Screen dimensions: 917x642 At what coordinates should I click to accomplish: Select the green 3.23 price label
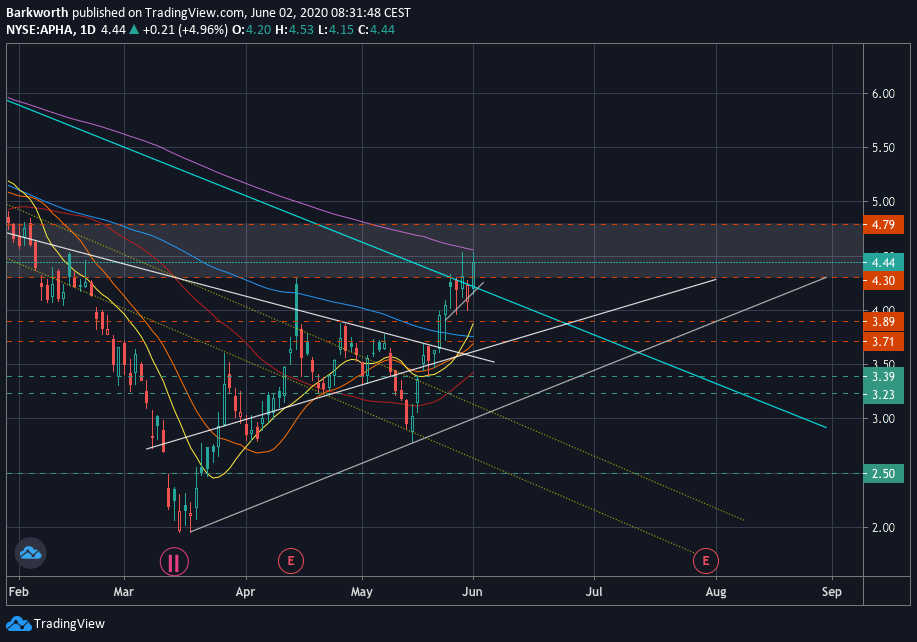(x=883, y=395)
